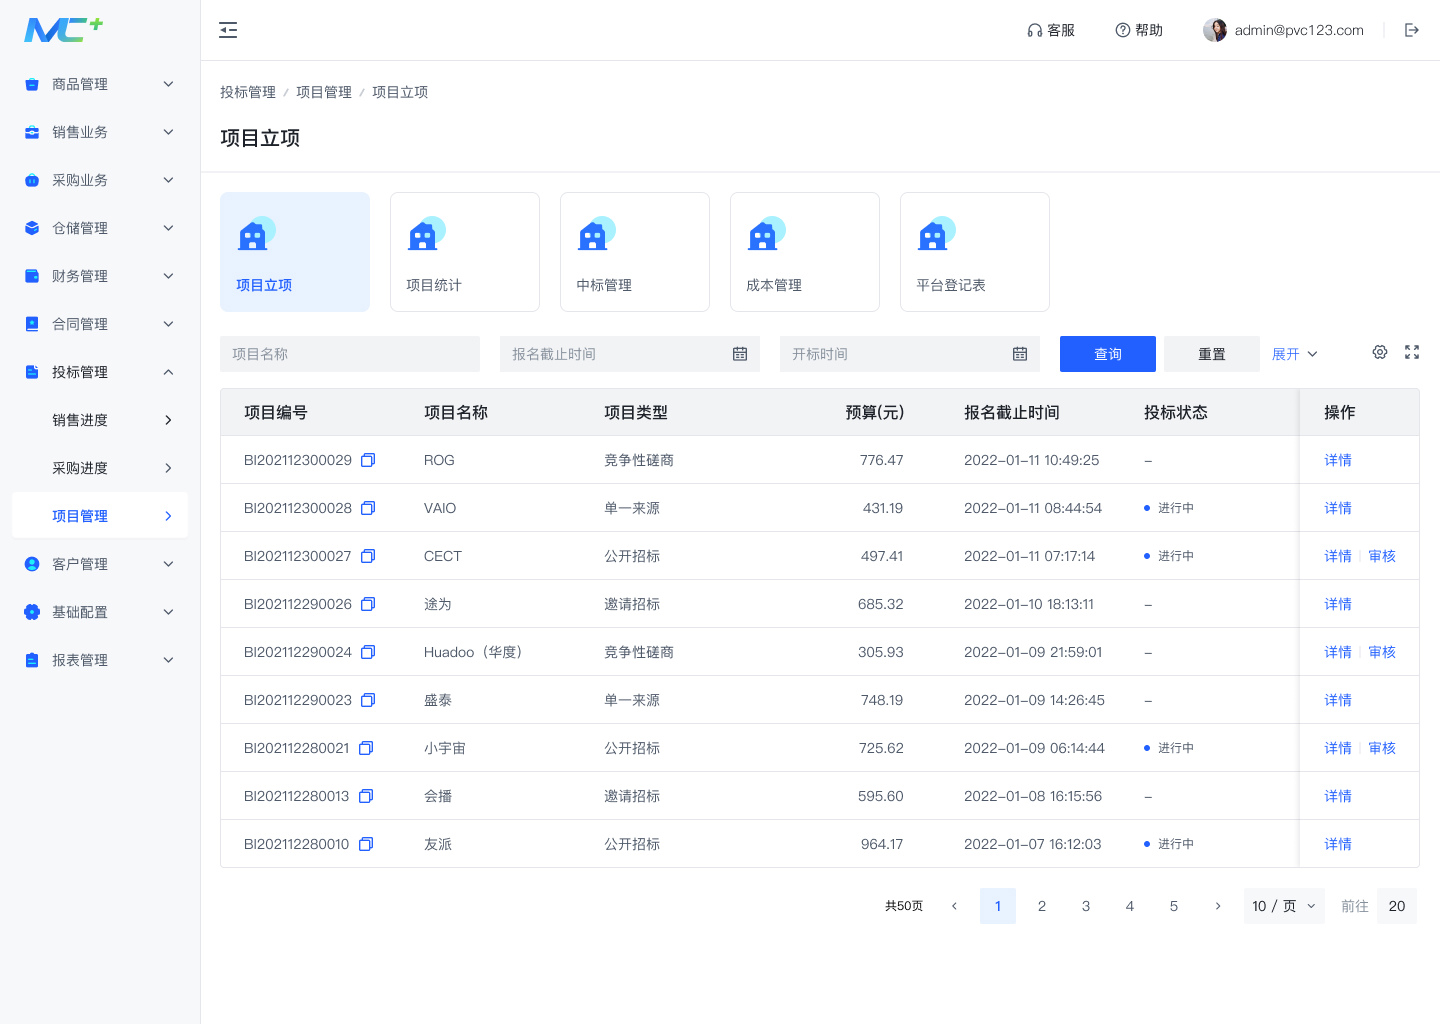Image resolution: width=1440 pixels, height=1024 pixels.
Task: Click the 重置 reset button
Action: [x=1212, y=354]
